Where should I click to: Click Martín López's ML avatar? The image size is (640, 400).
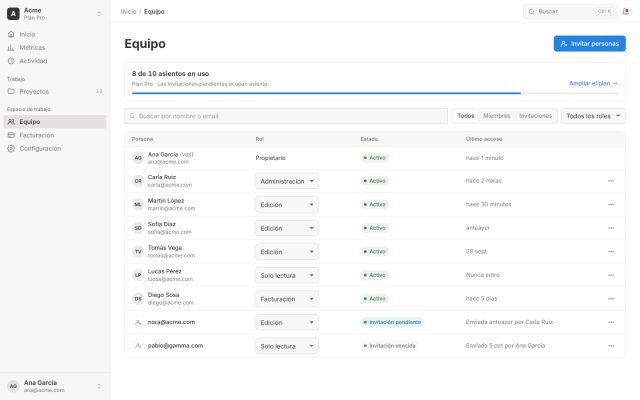tap(138, 204)
